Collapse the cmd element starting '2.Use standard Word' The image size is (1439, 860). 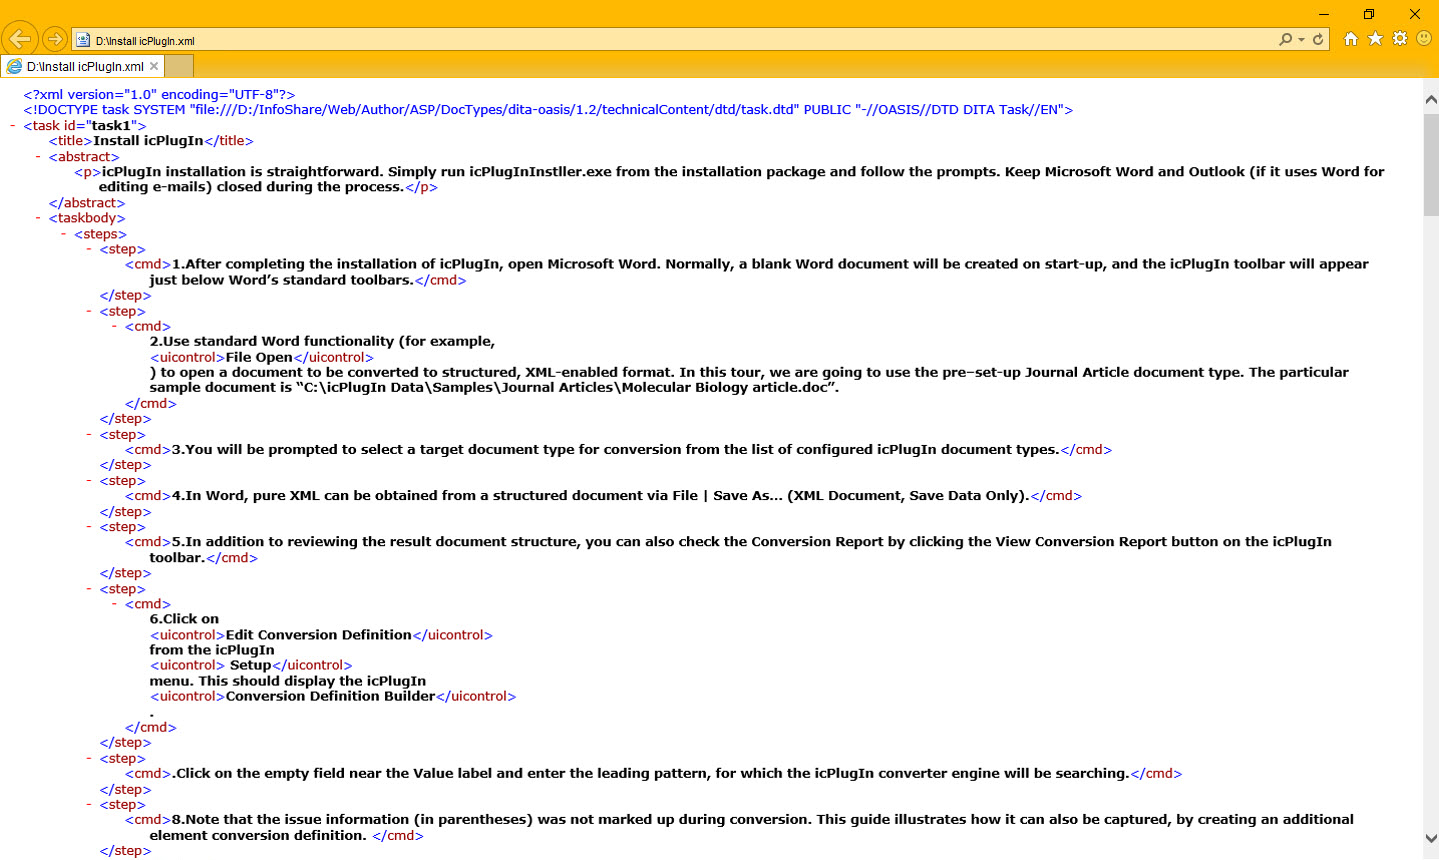click(x=114, y=326)
